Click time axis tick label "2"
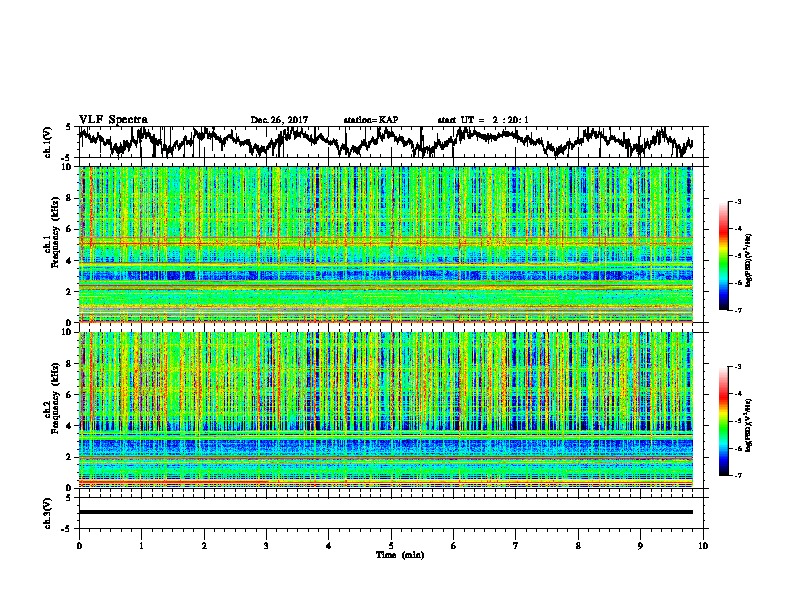 click(204, 546)
